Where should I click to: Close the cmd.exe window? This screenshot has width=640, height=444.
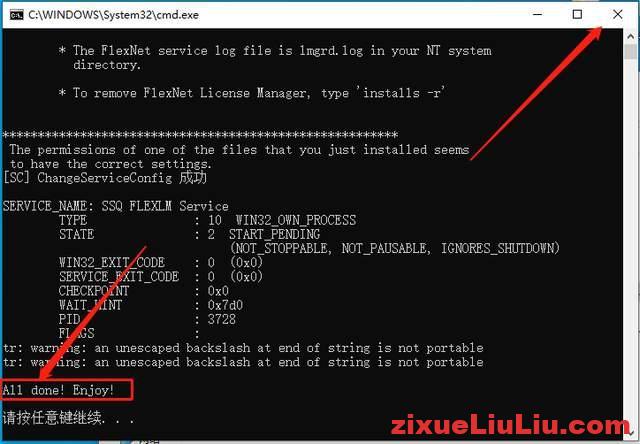click(x=617, y=15)
